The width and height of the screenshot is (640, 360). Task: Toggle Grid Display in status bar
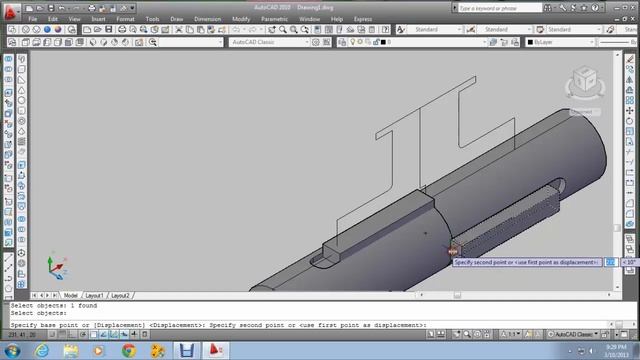[x=62, y=334]
